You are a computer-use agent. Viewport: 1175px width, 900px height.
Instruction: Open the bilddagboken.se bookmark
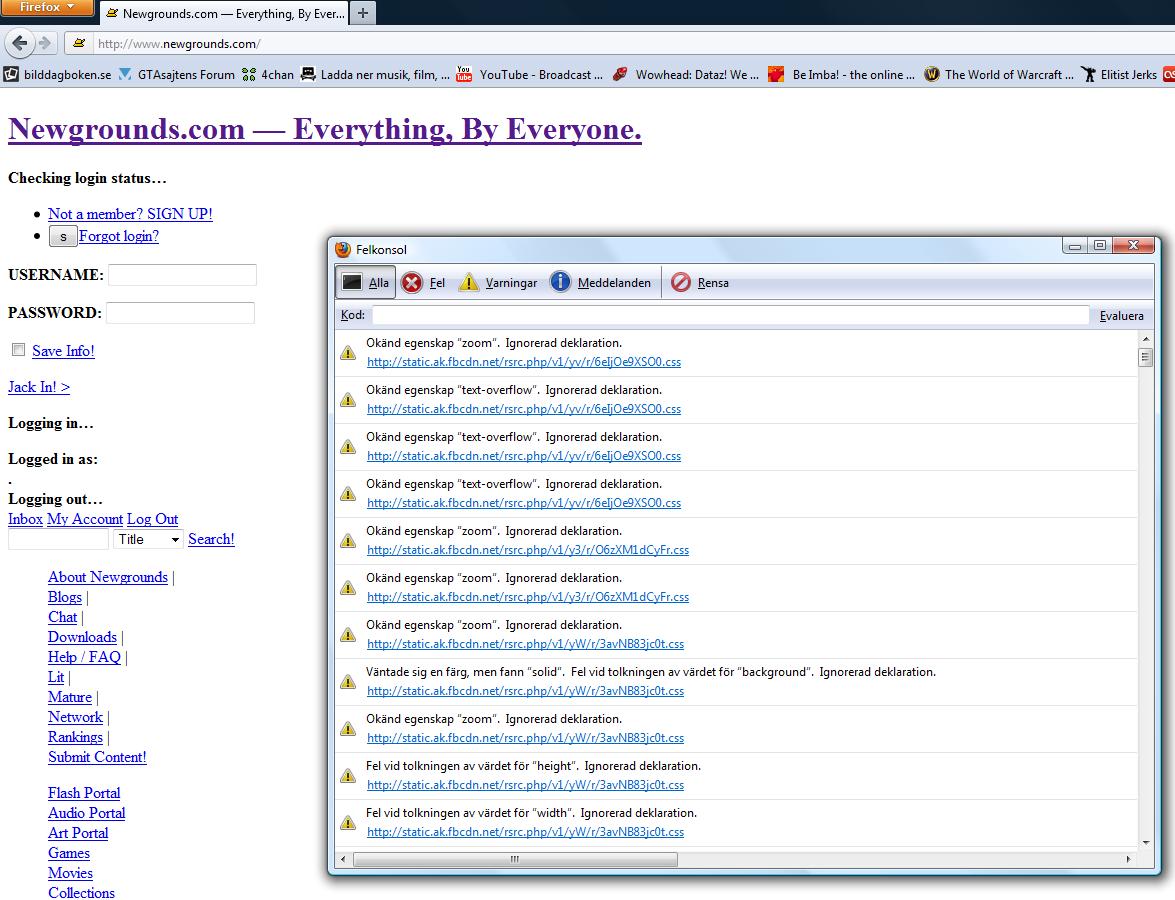[58, 74]
